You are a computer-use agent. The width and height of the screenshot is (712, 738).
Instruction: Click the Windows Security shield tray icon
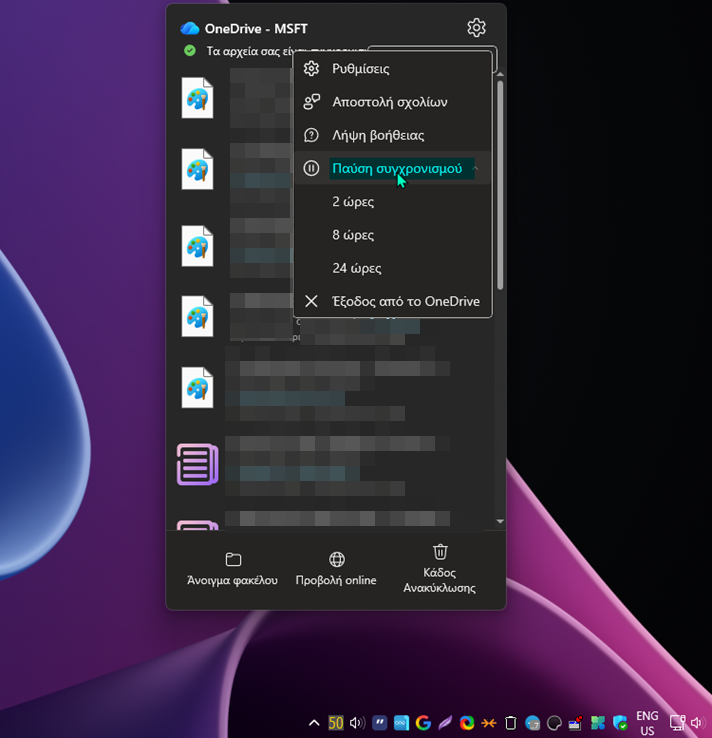pos(620,722)
